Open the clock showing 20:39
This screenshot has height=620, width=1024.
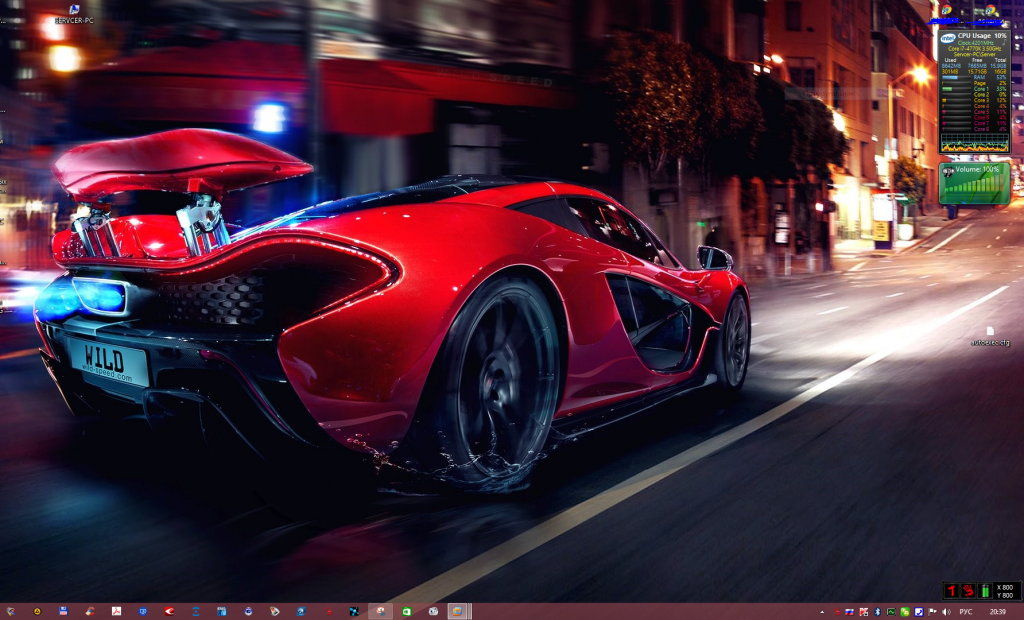998,611
